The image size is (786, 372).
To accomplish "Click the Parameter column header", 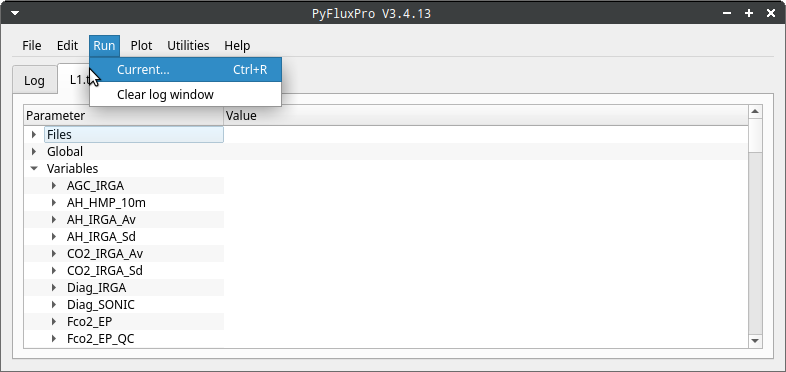I will pos(124,115).
